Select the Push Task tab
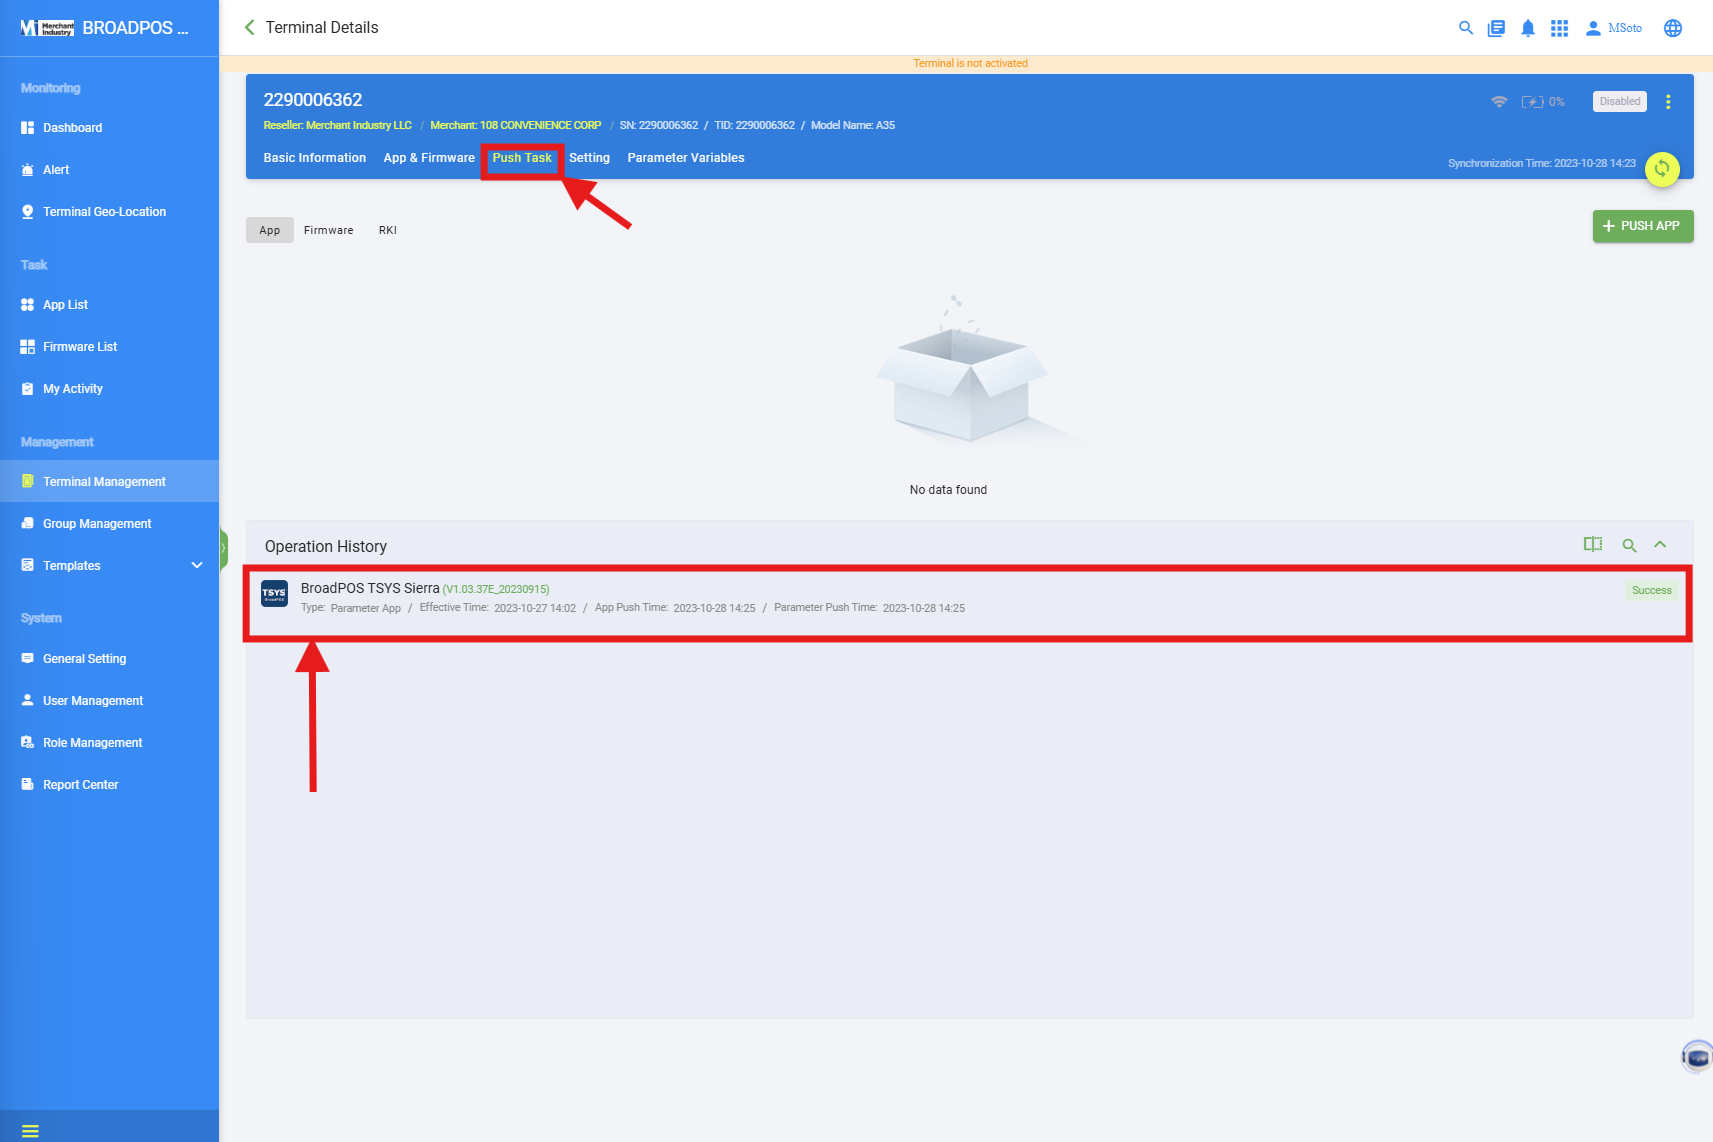The height and width of the screenshot is (1142, 1713). [x=522, y=158]
